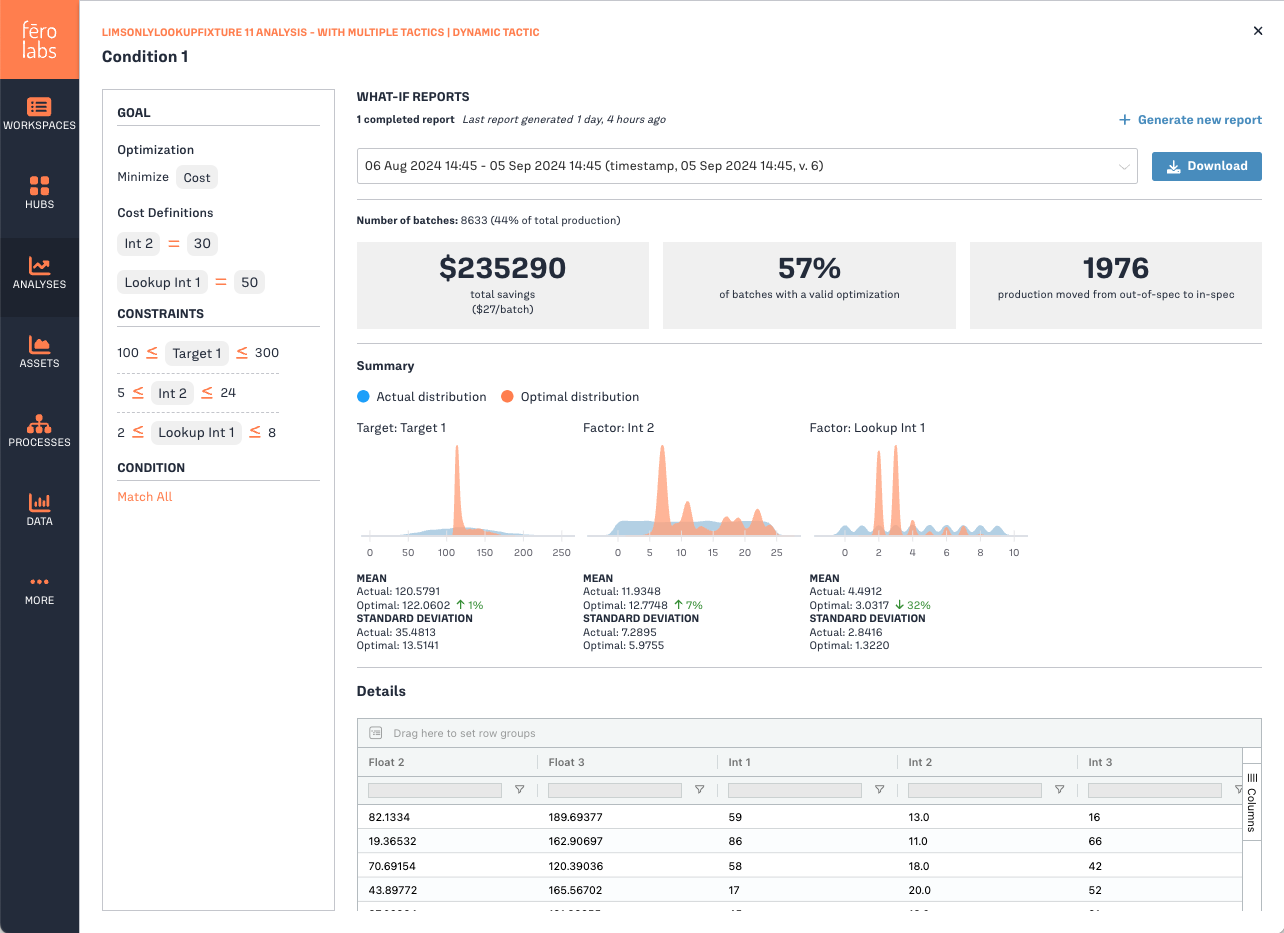Image resolution: width=1284 pixels, height=933 pixels.
Task: Click Generate new report link
Action: pos(1190,120)
